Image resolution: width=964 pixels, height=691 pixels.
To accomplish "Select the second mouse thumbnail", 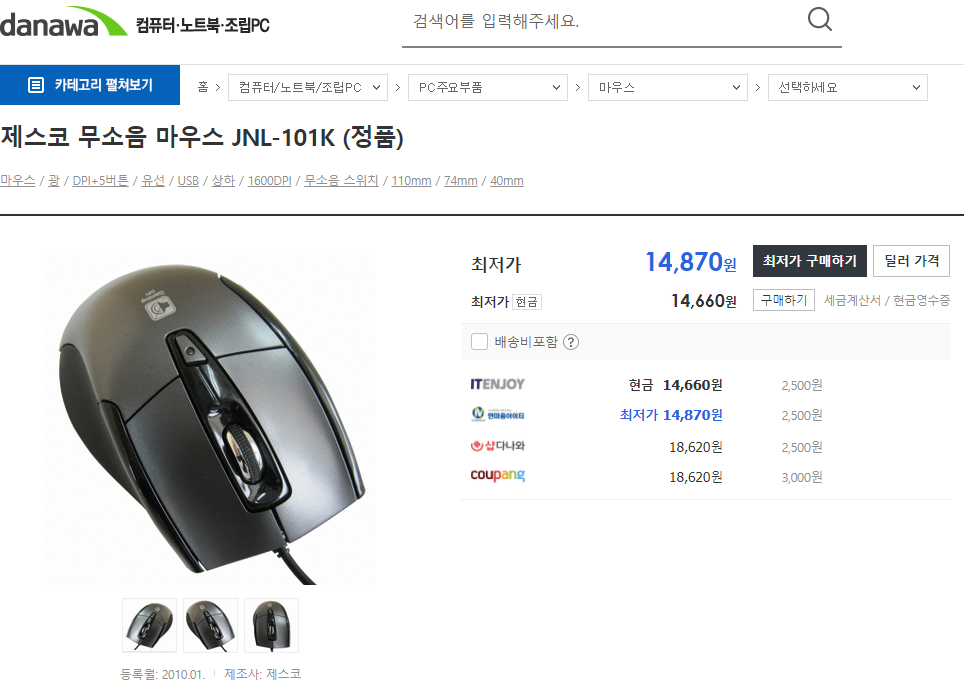I will pos(210,625).
